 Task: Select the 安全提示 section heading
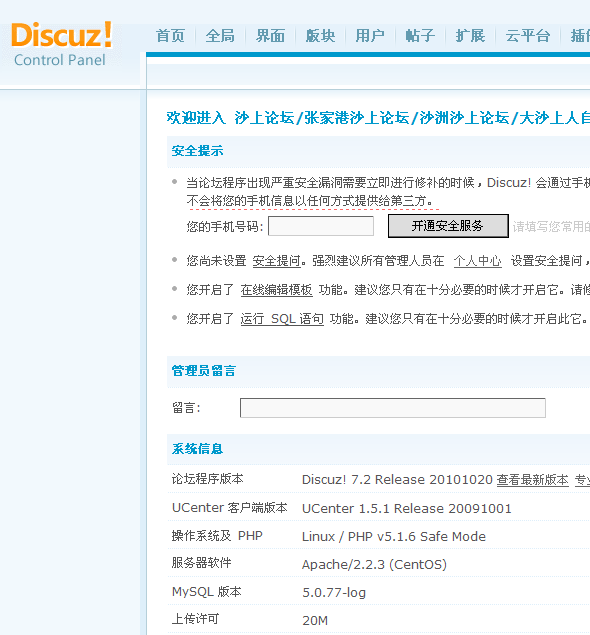click(x=197, y=151)
